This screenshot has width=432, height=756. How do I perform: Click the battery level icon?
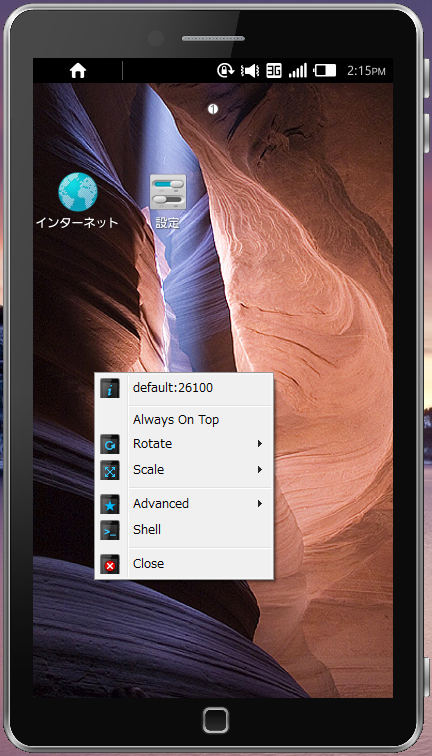(x=325, y=71)
